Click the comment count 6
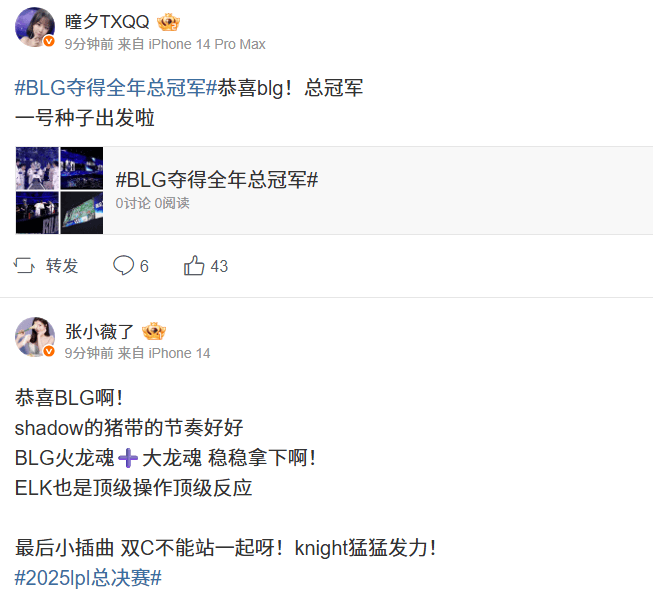 [144, 266]
